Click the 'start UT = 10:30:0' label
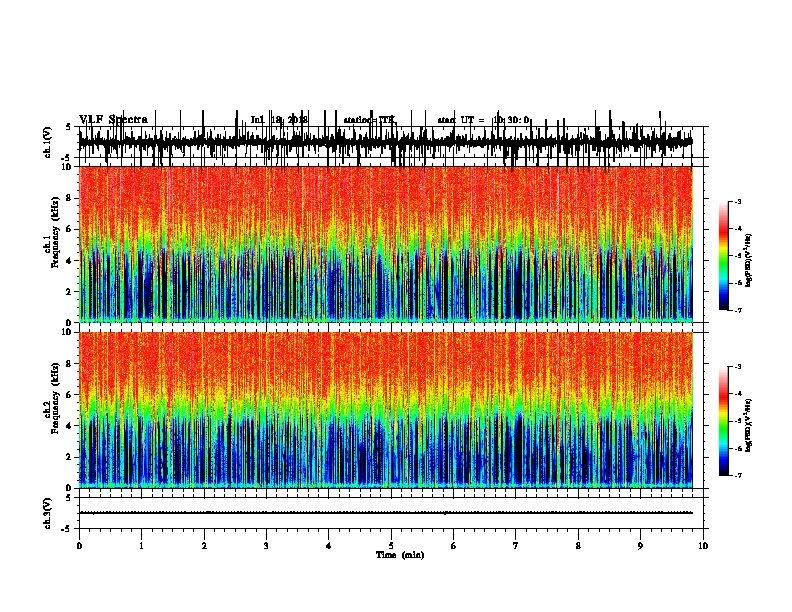Screen dimensions: 792x612 point(483,120)
